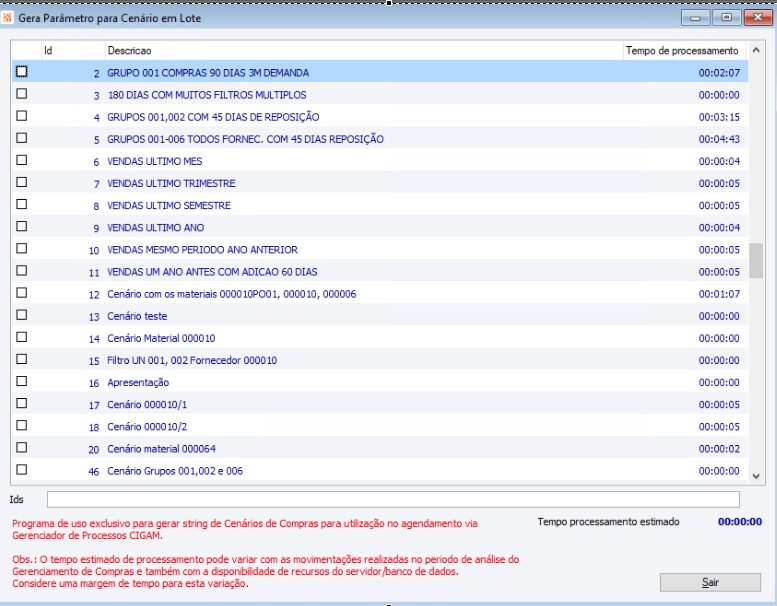Click time value 00:04:43

719,139
